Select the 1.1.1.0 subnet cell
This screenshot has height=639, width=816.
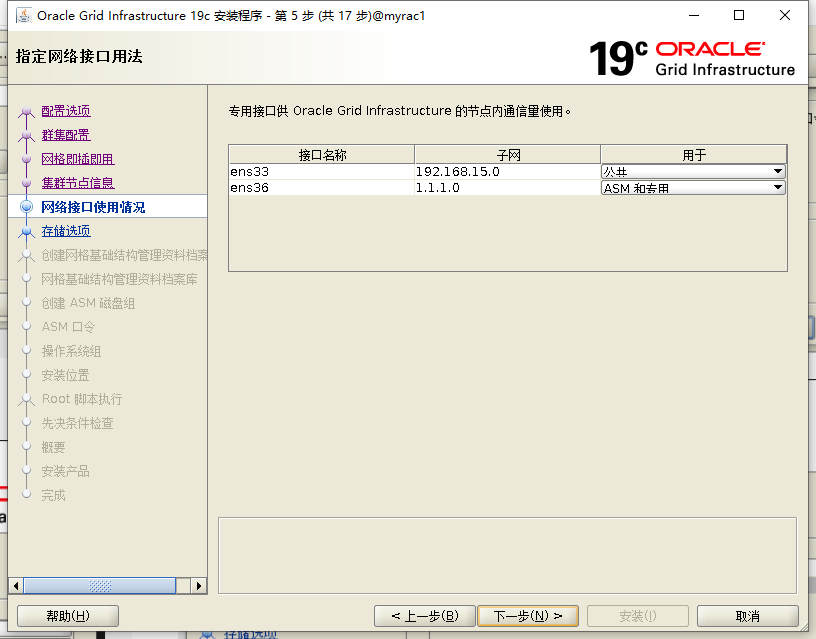tap(507, 188)
